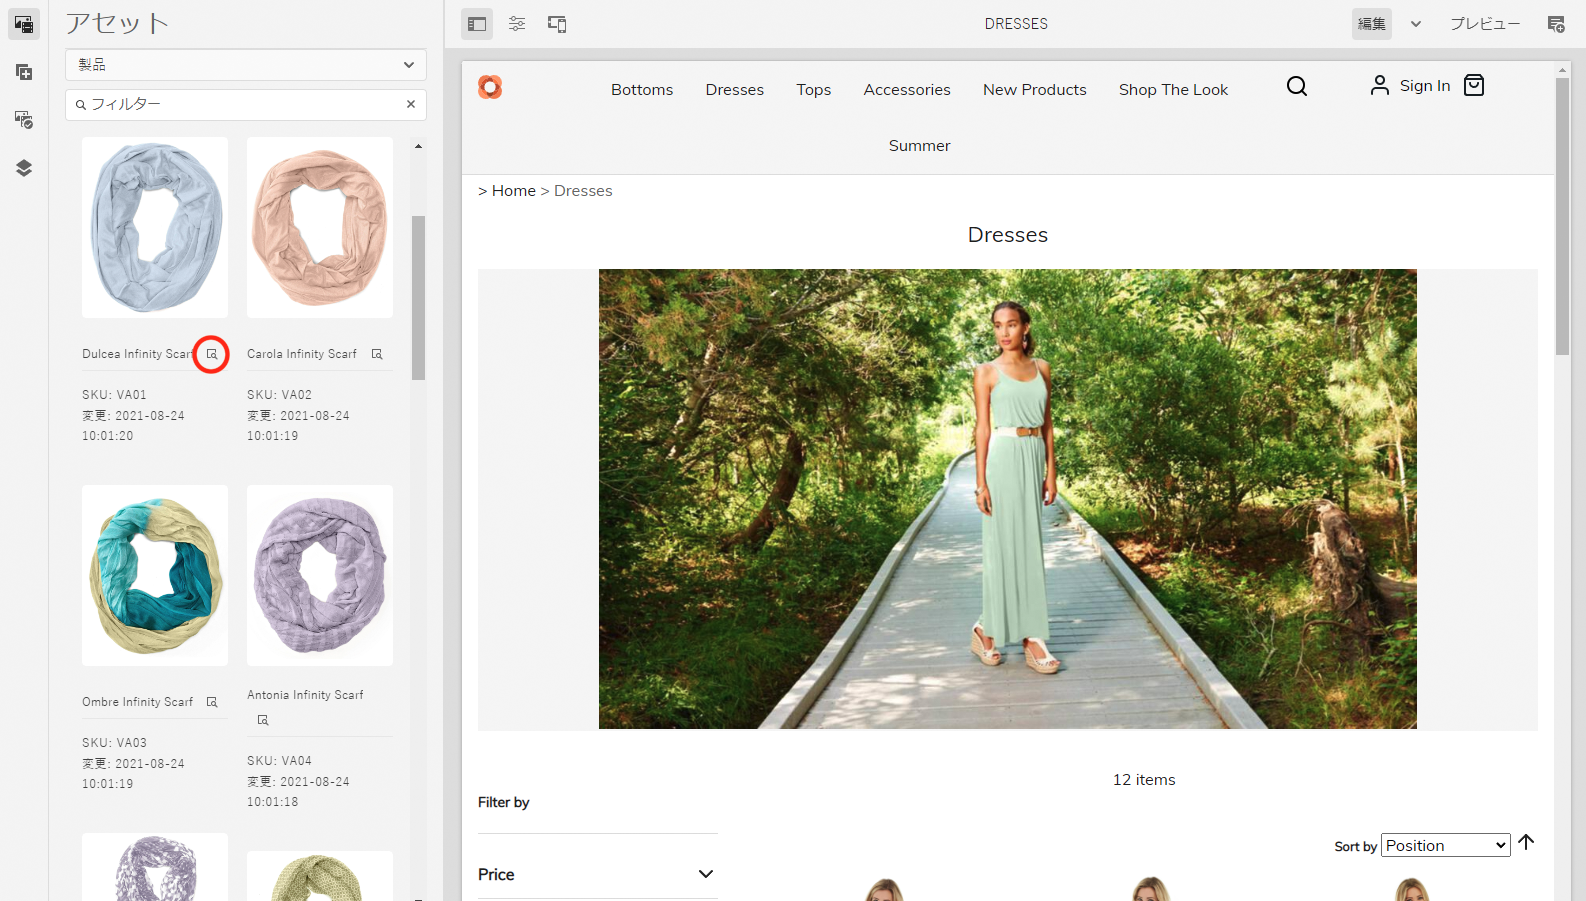Open Carola Infinity Scarf product details icon

coord(377,354)
